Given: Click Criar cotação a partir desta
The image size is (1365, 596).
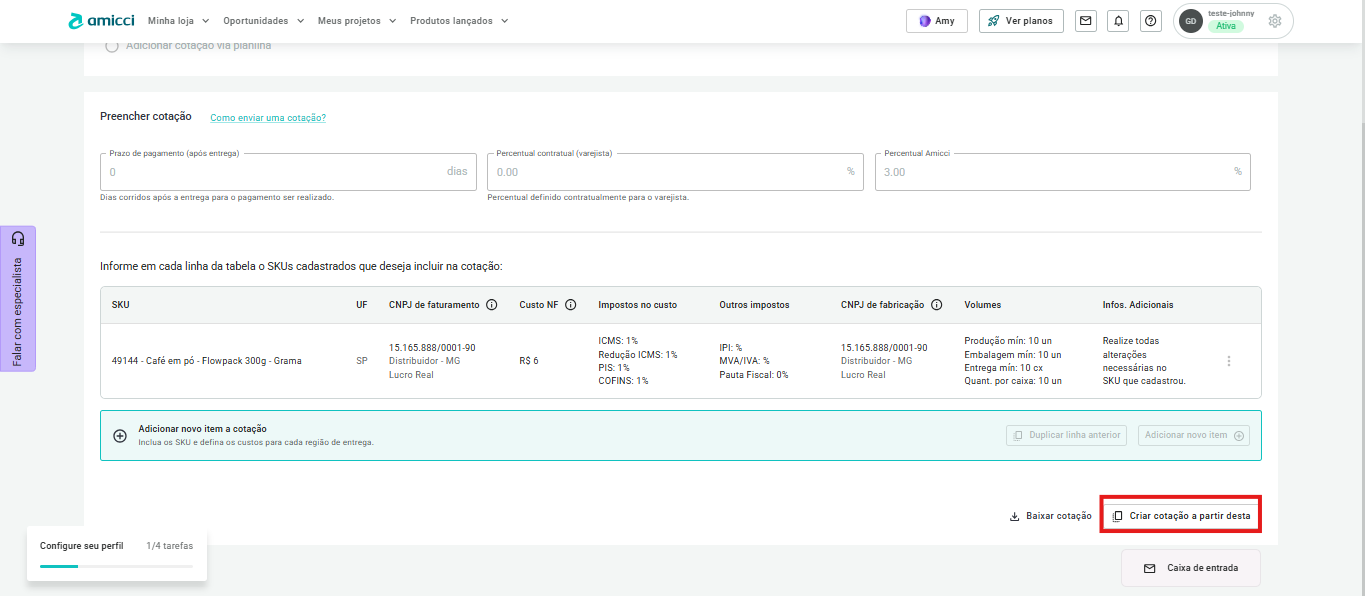Looking at the screenshot, I should point(1181,516).
